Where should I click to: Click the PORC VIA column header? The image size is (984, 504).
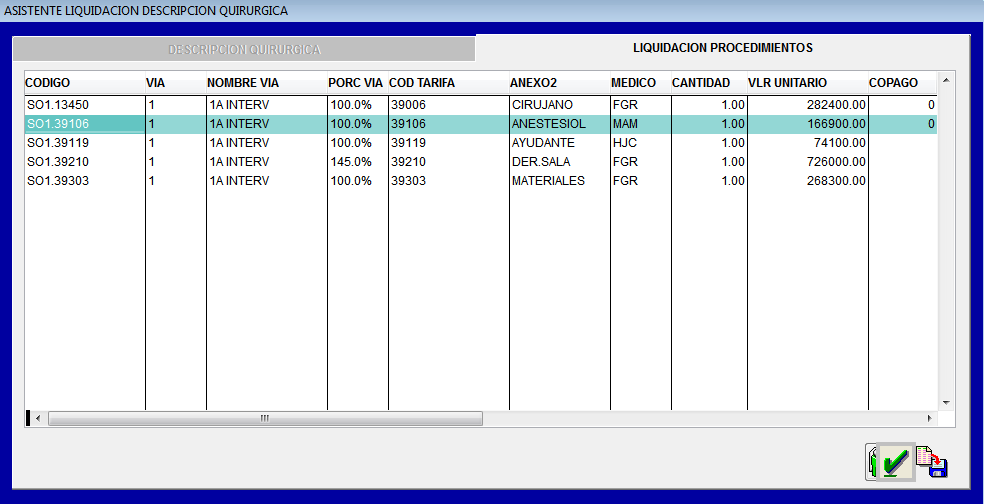click(x=358, y=83)
